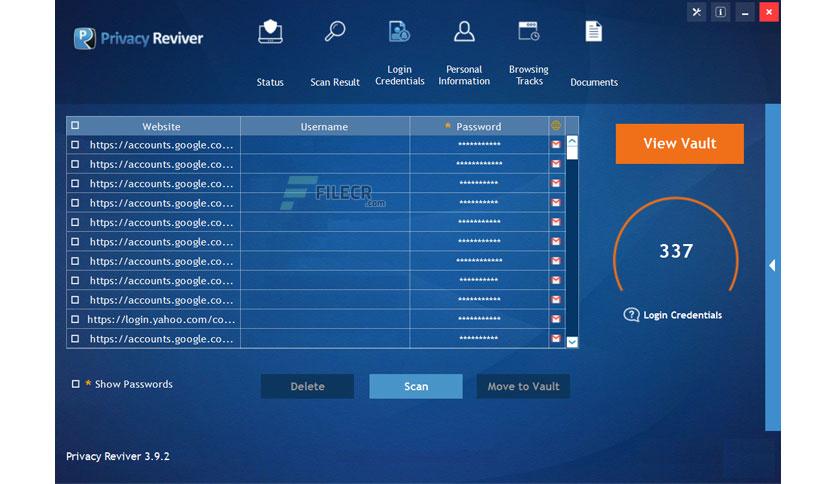Click the scroll up arrow of the list
This screenshot has width=836, height=484.
point(572,141)
